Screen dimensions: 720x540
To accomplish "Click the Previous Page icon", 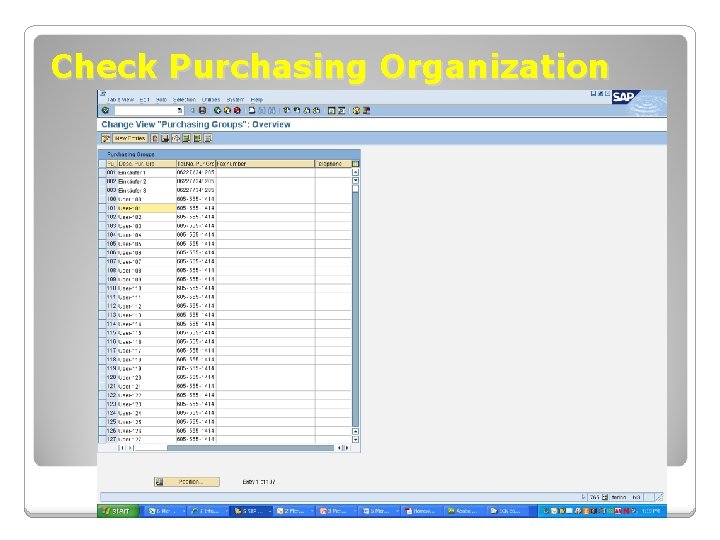I will (297, 110).
